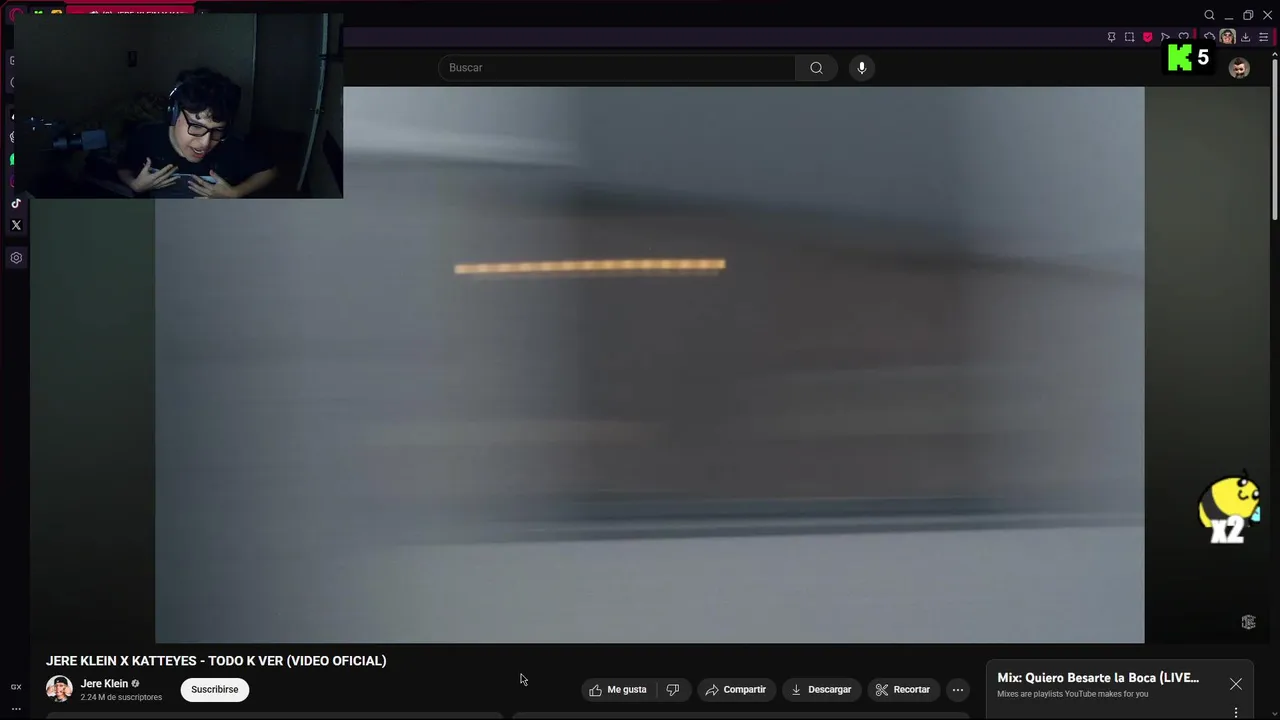This screenshot has height=720, width=1280.
Task: Click the GX corner sidebar icon
Action: (16, 687)
